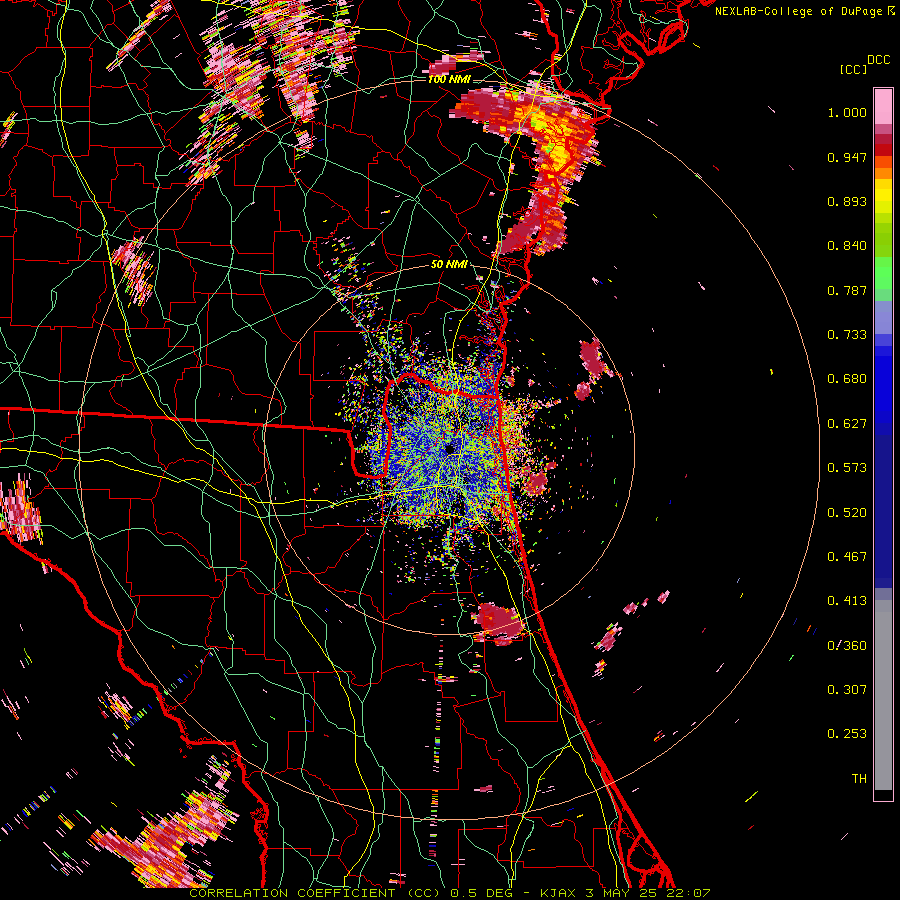Click the 22:07 timestamp text
900x900 pixels.
(689, 893)
